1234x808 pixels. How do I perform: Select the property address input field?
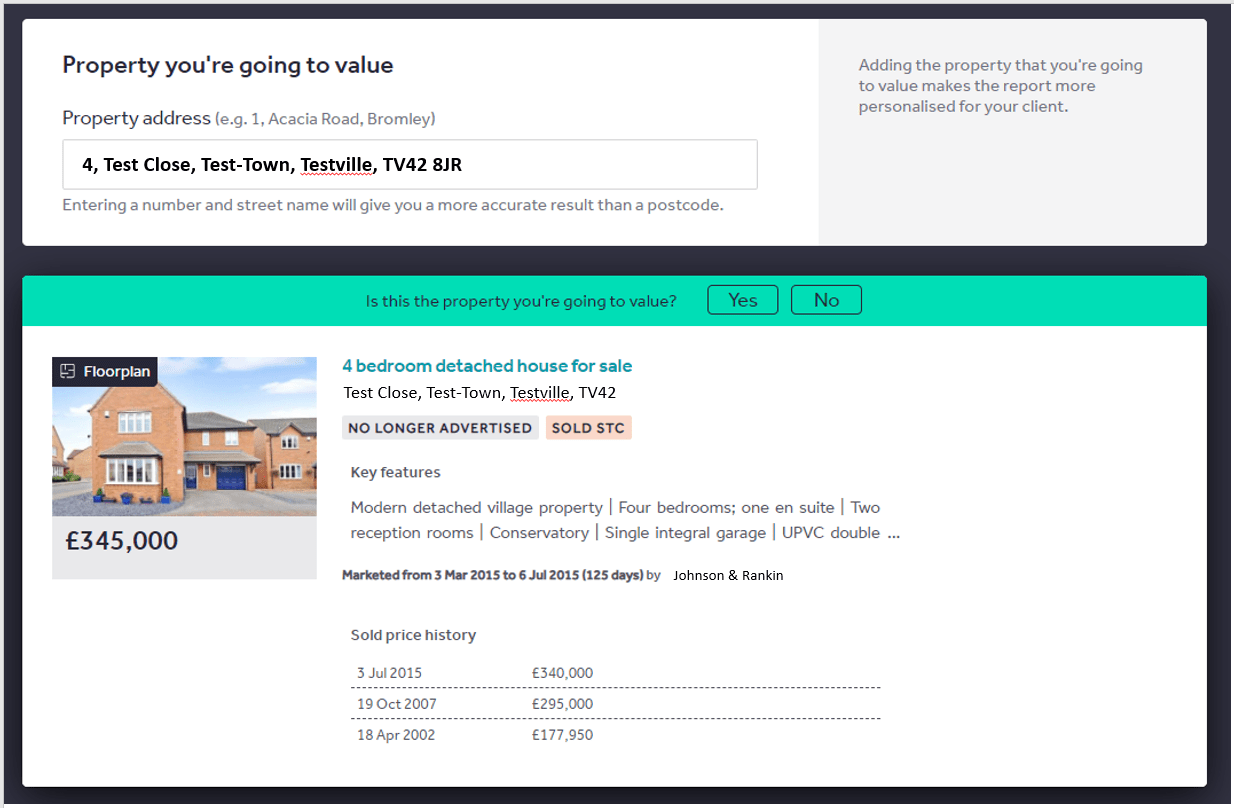tap(408, 164)
